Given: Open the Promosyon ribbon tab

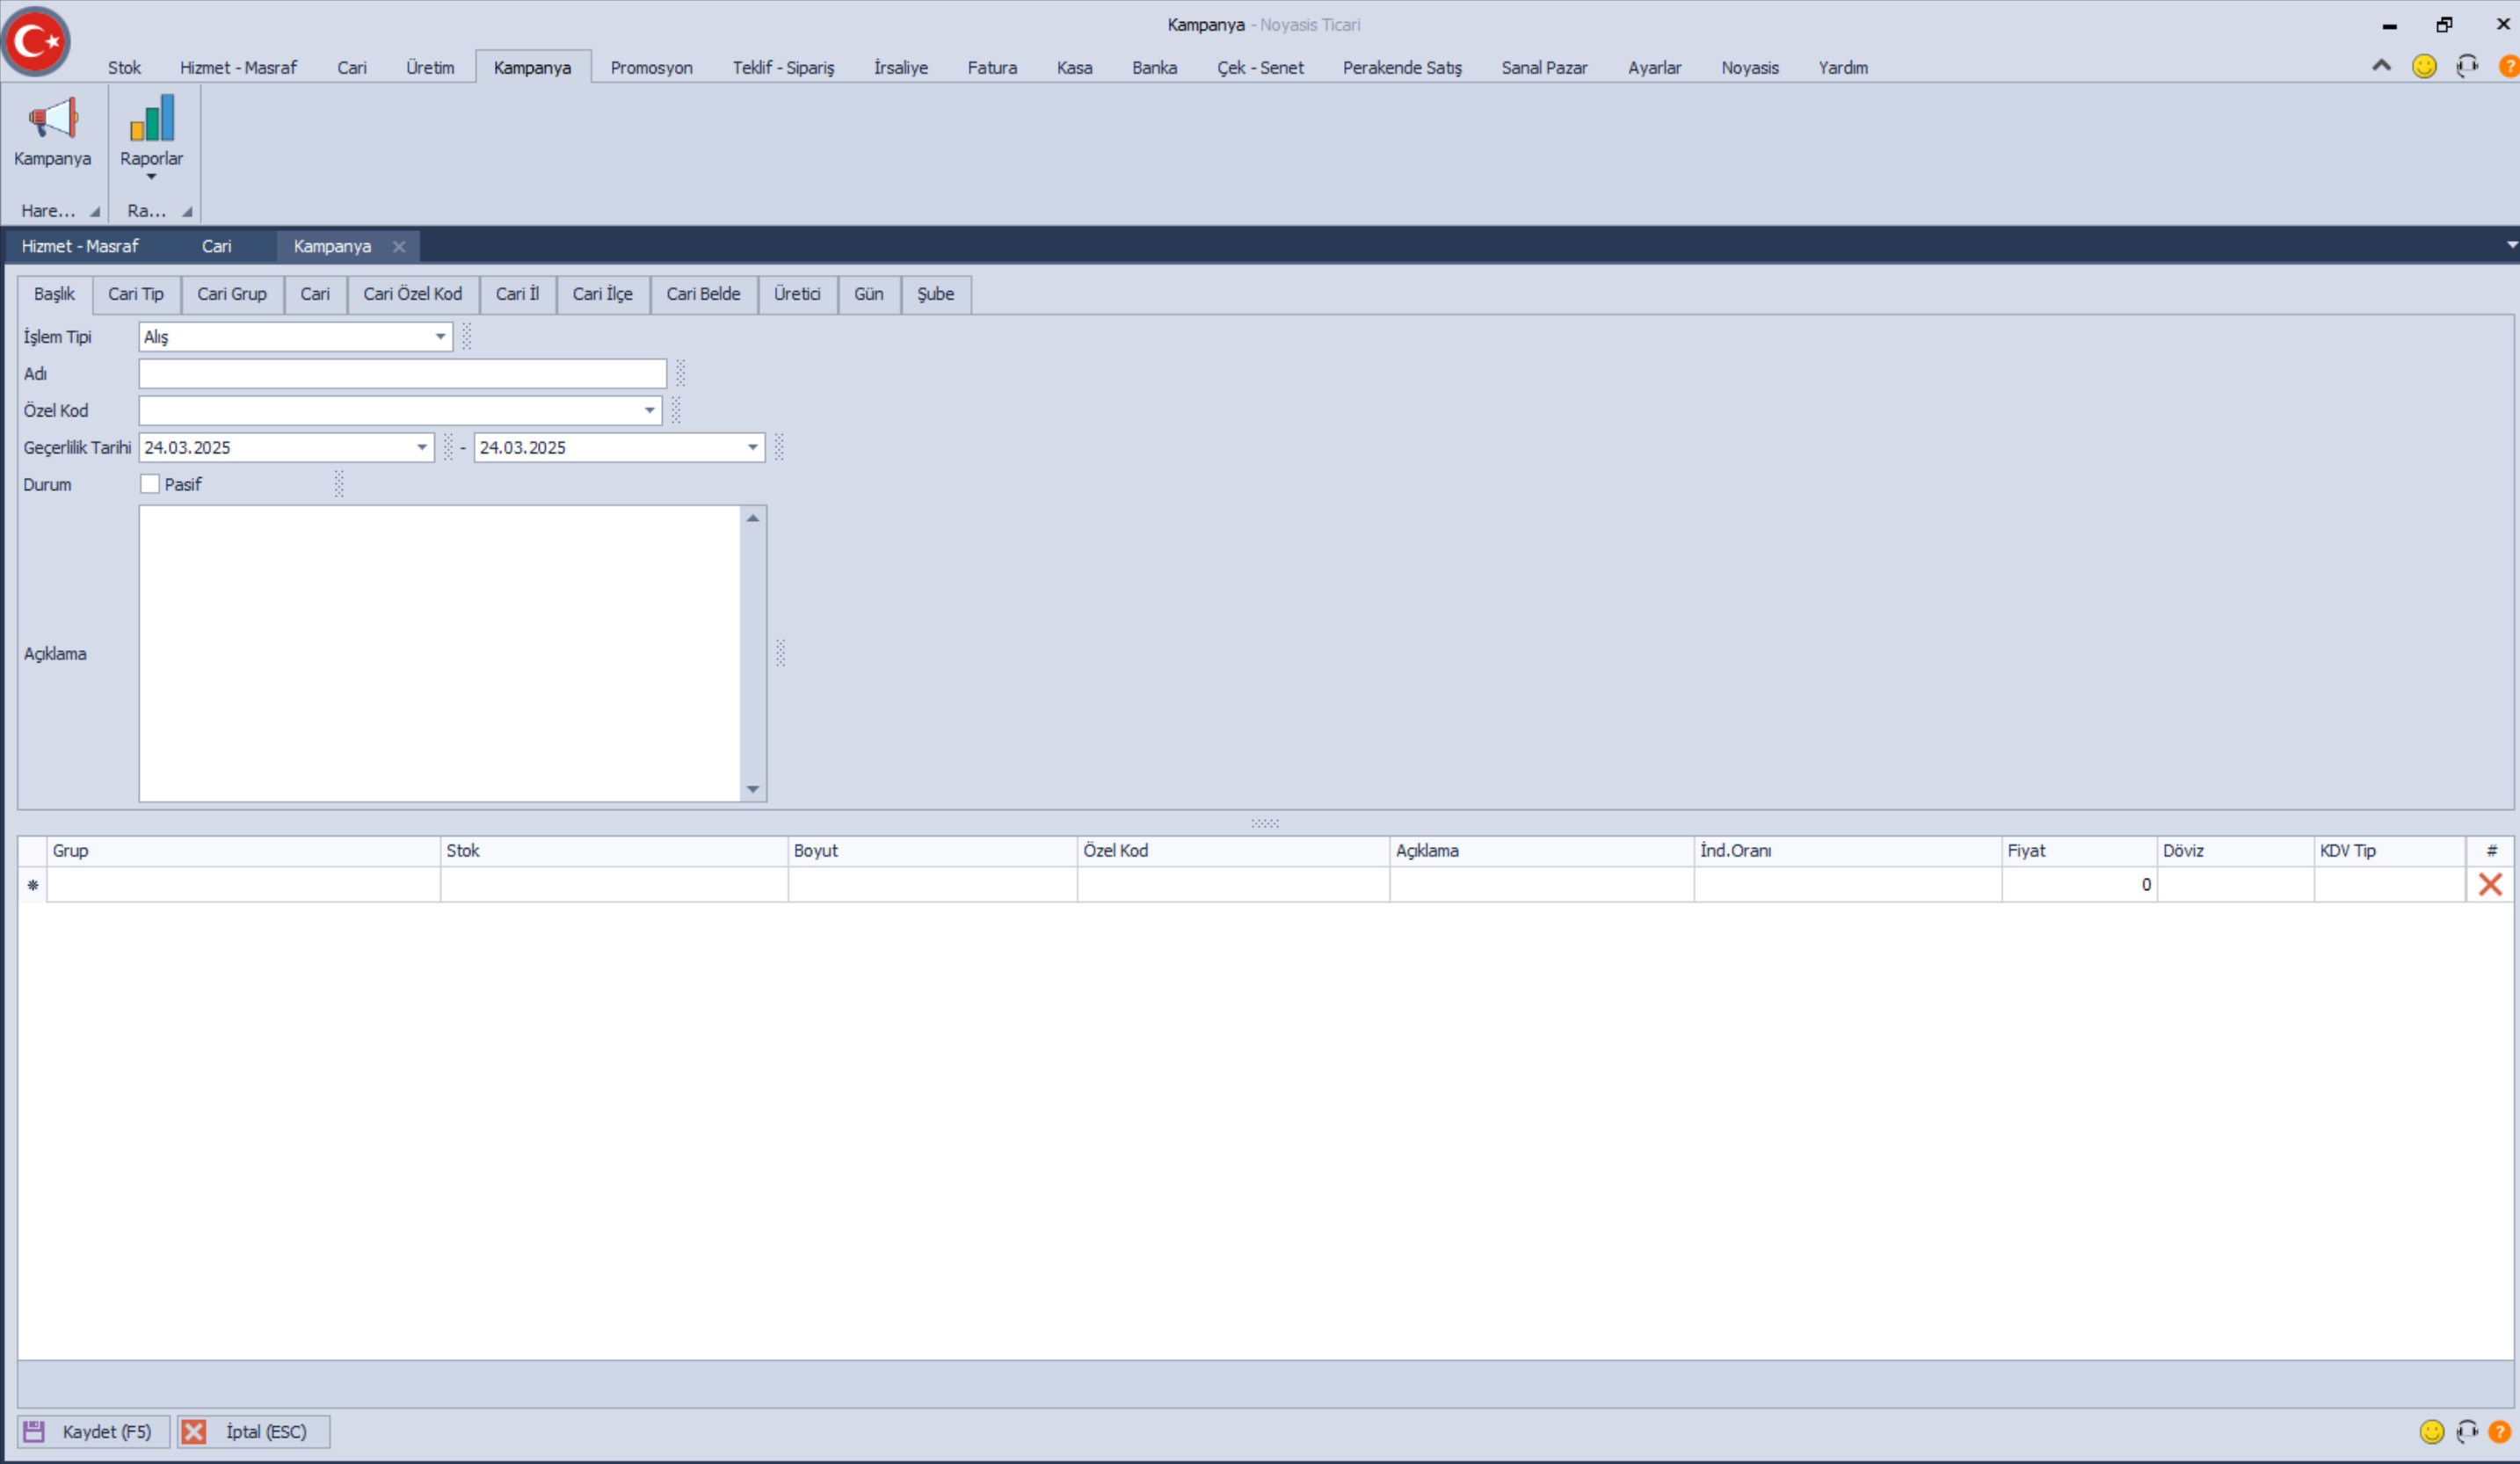Looking at the screenshot, I should pyautogui.click(x=652, y=67).
